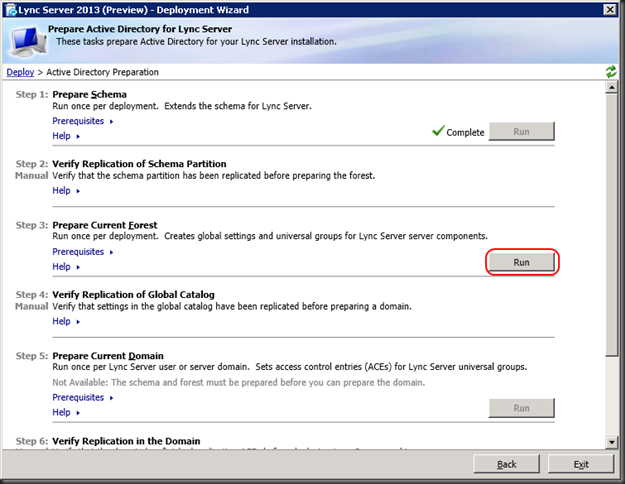
Task: Expand Help under Verify Replication of Global Catalog
Action: tap(66, 321)
